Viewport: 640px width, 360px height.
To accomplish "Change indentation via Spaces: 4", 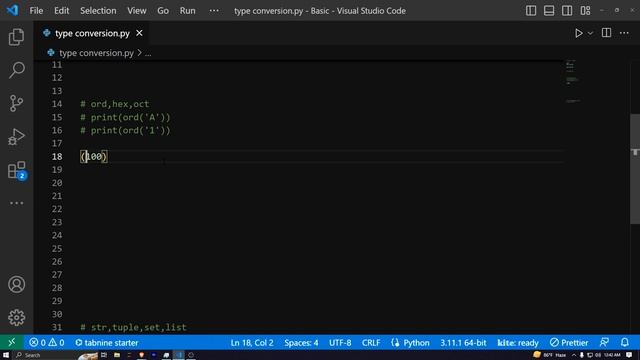I will [x=301, y=342].
